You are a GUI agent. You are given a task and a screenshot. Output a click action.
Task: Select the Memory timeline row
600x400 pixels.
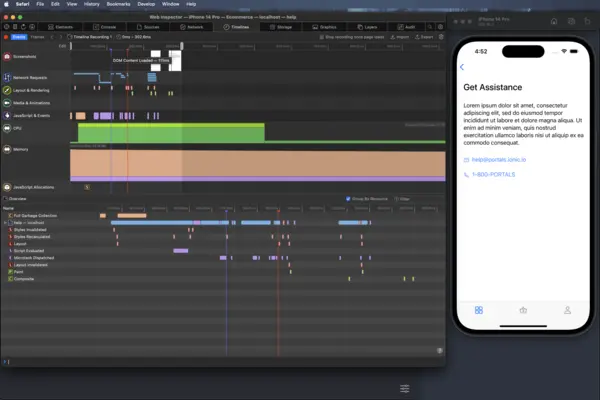point(20,149)
